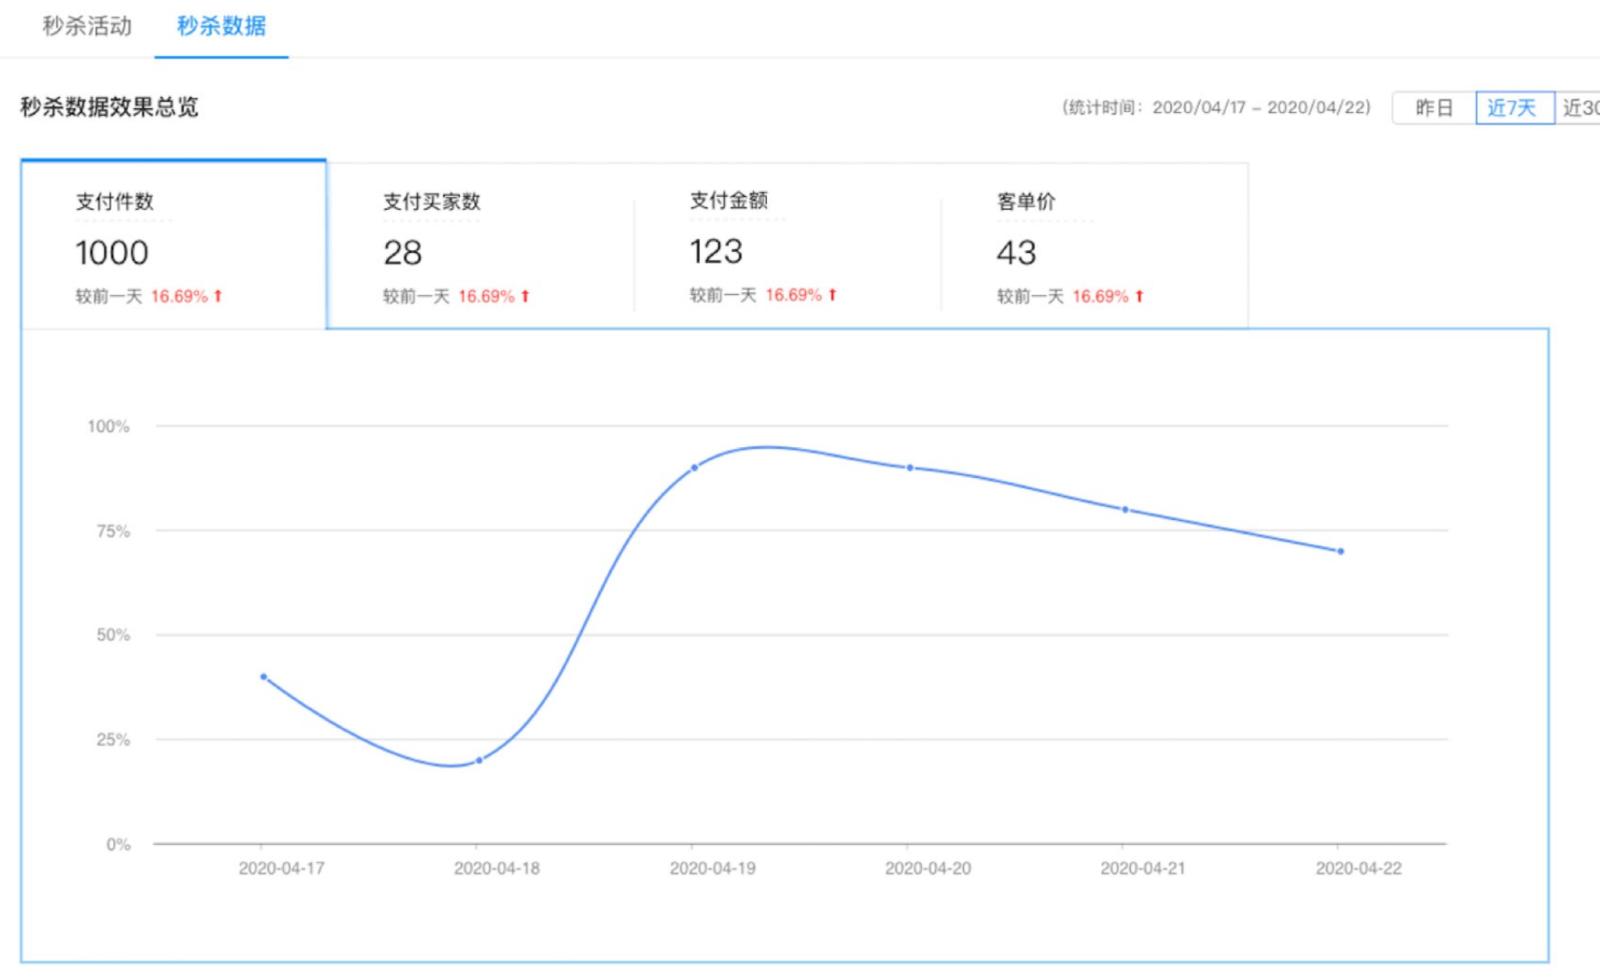1600x978 pixels.
Task: Select the 秒杀数据 tab
Action: (x=221, y=26)
